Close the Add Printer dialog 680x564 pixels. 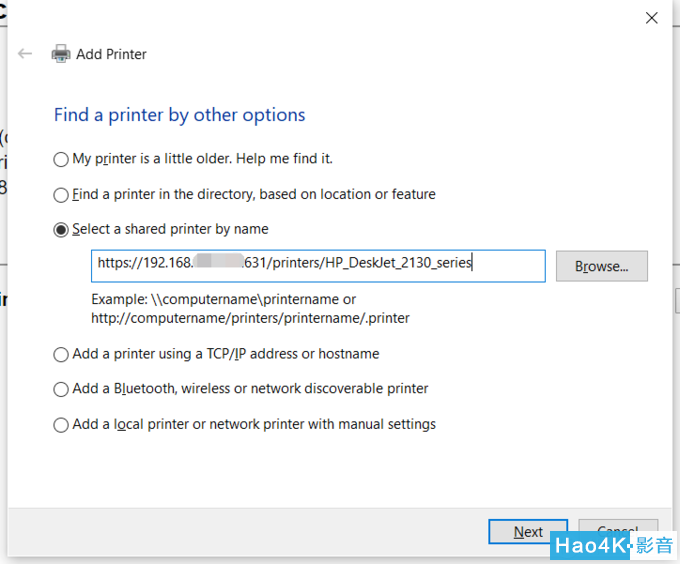pyautogui.click(x=651, y=18)
